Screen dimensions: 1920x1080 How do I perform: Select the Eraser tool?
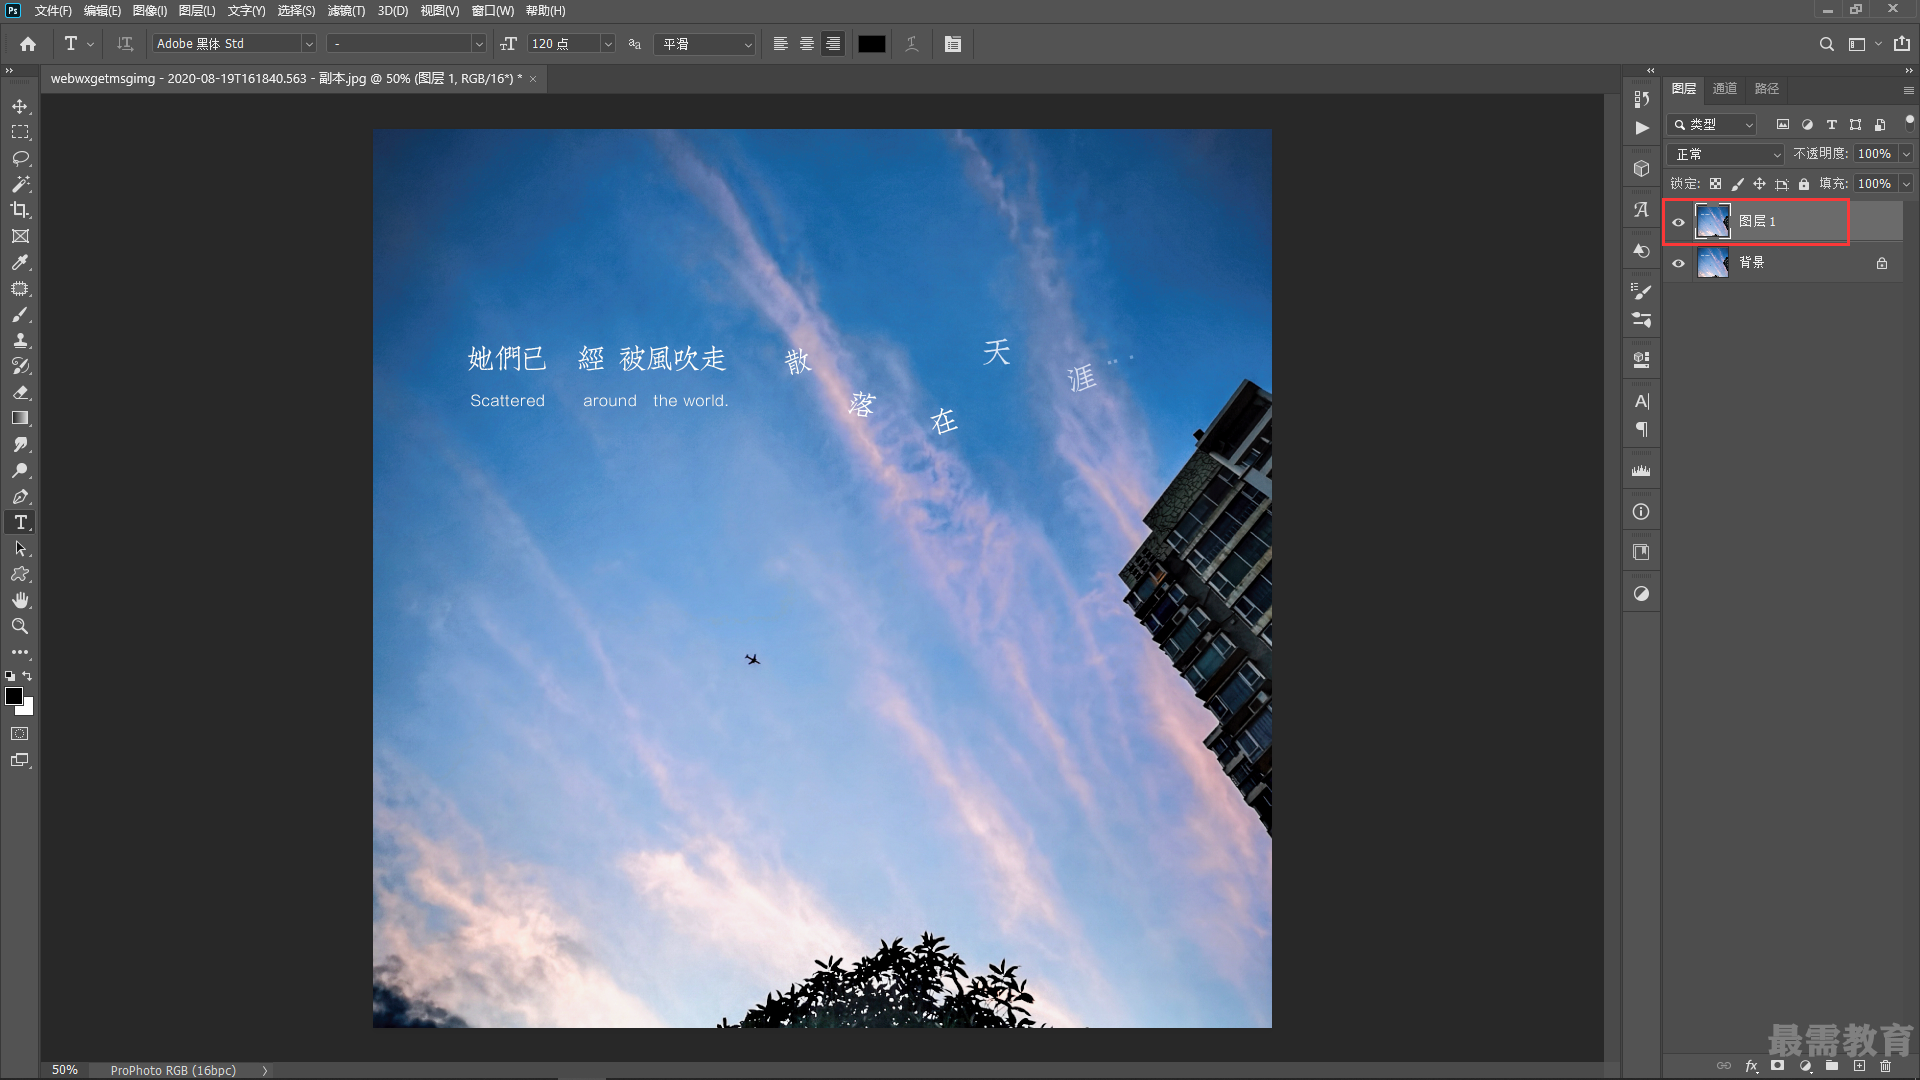[x=20, y=392]
